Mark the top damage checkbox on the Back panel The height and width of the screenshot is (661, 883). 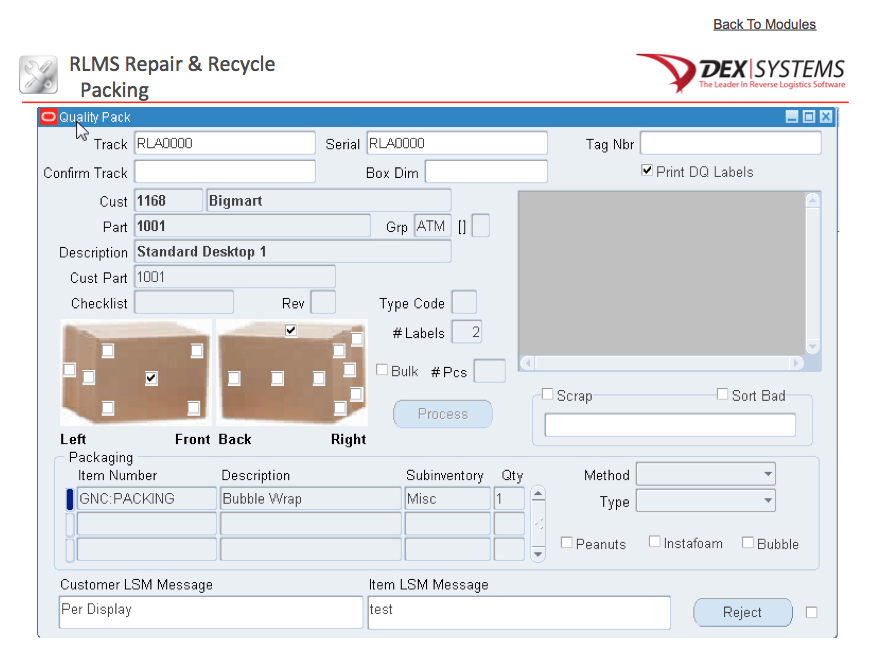click(x=290, y=330)
